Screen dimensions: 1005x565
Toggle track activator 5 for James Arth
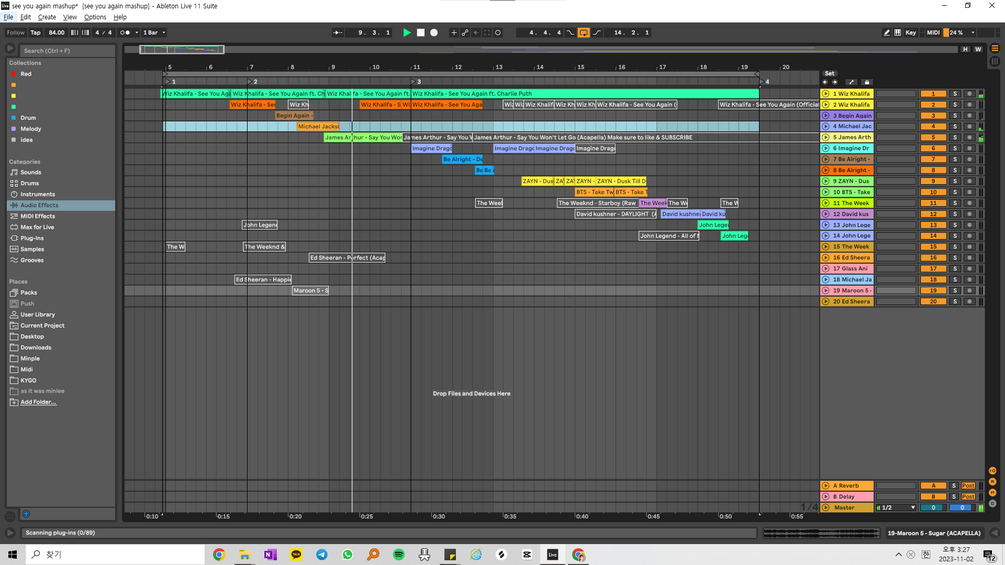933,137
